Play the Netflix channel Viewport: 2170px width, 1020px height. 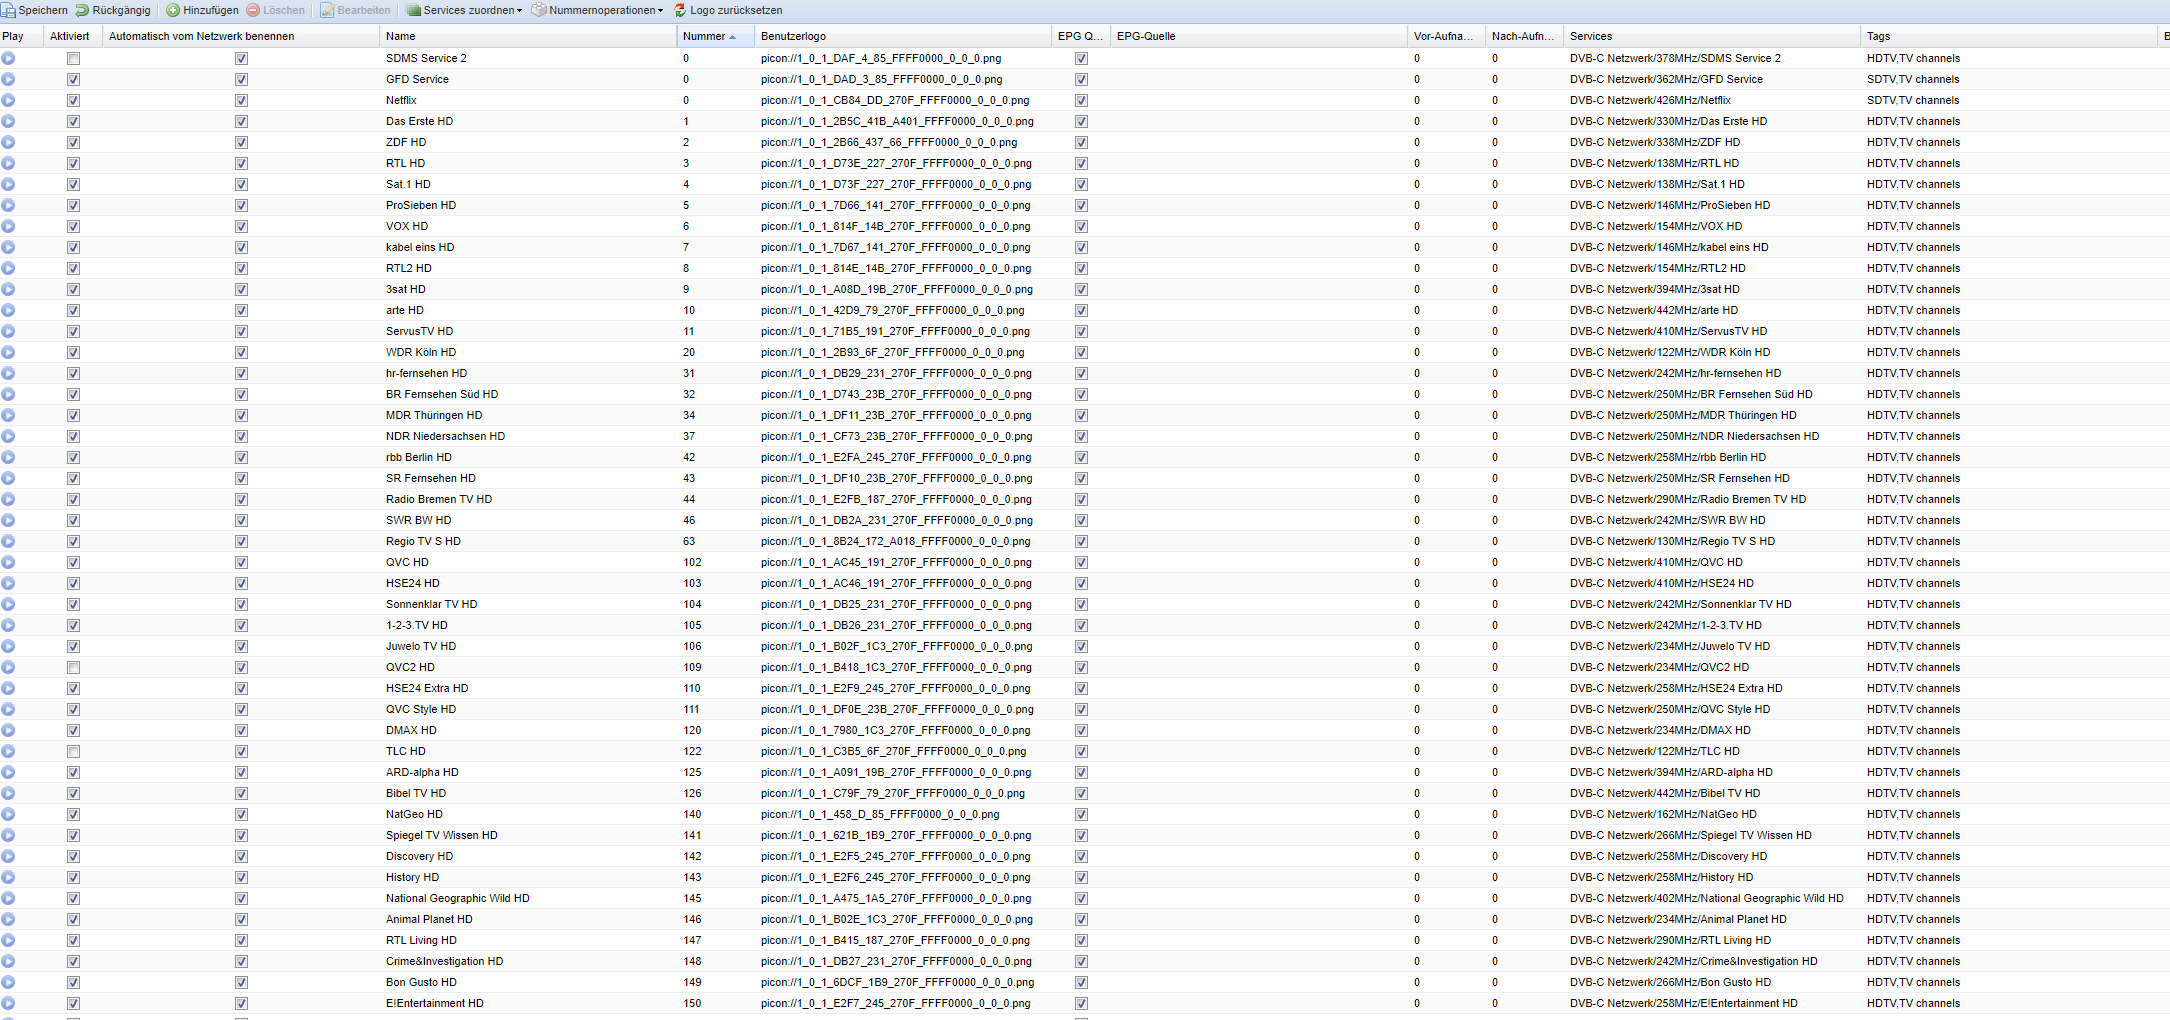(x=8, y=100)
